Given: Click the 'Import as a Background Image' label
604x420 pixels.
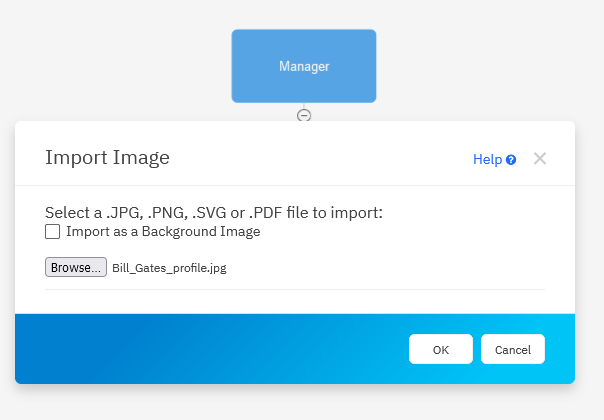Looking at the screenshot, I should coord(163,232).
